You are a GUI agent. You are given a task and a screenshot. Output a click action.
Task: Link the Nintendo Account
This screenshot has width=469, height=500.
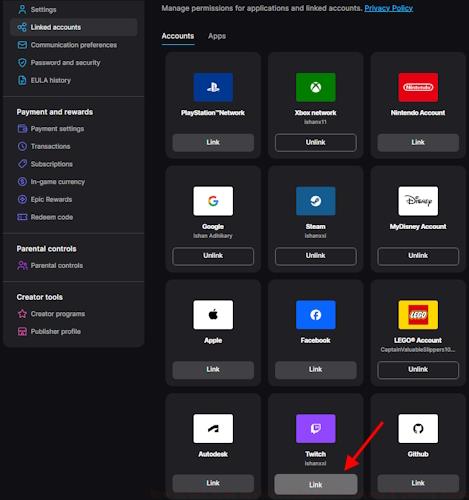(418, 142)
